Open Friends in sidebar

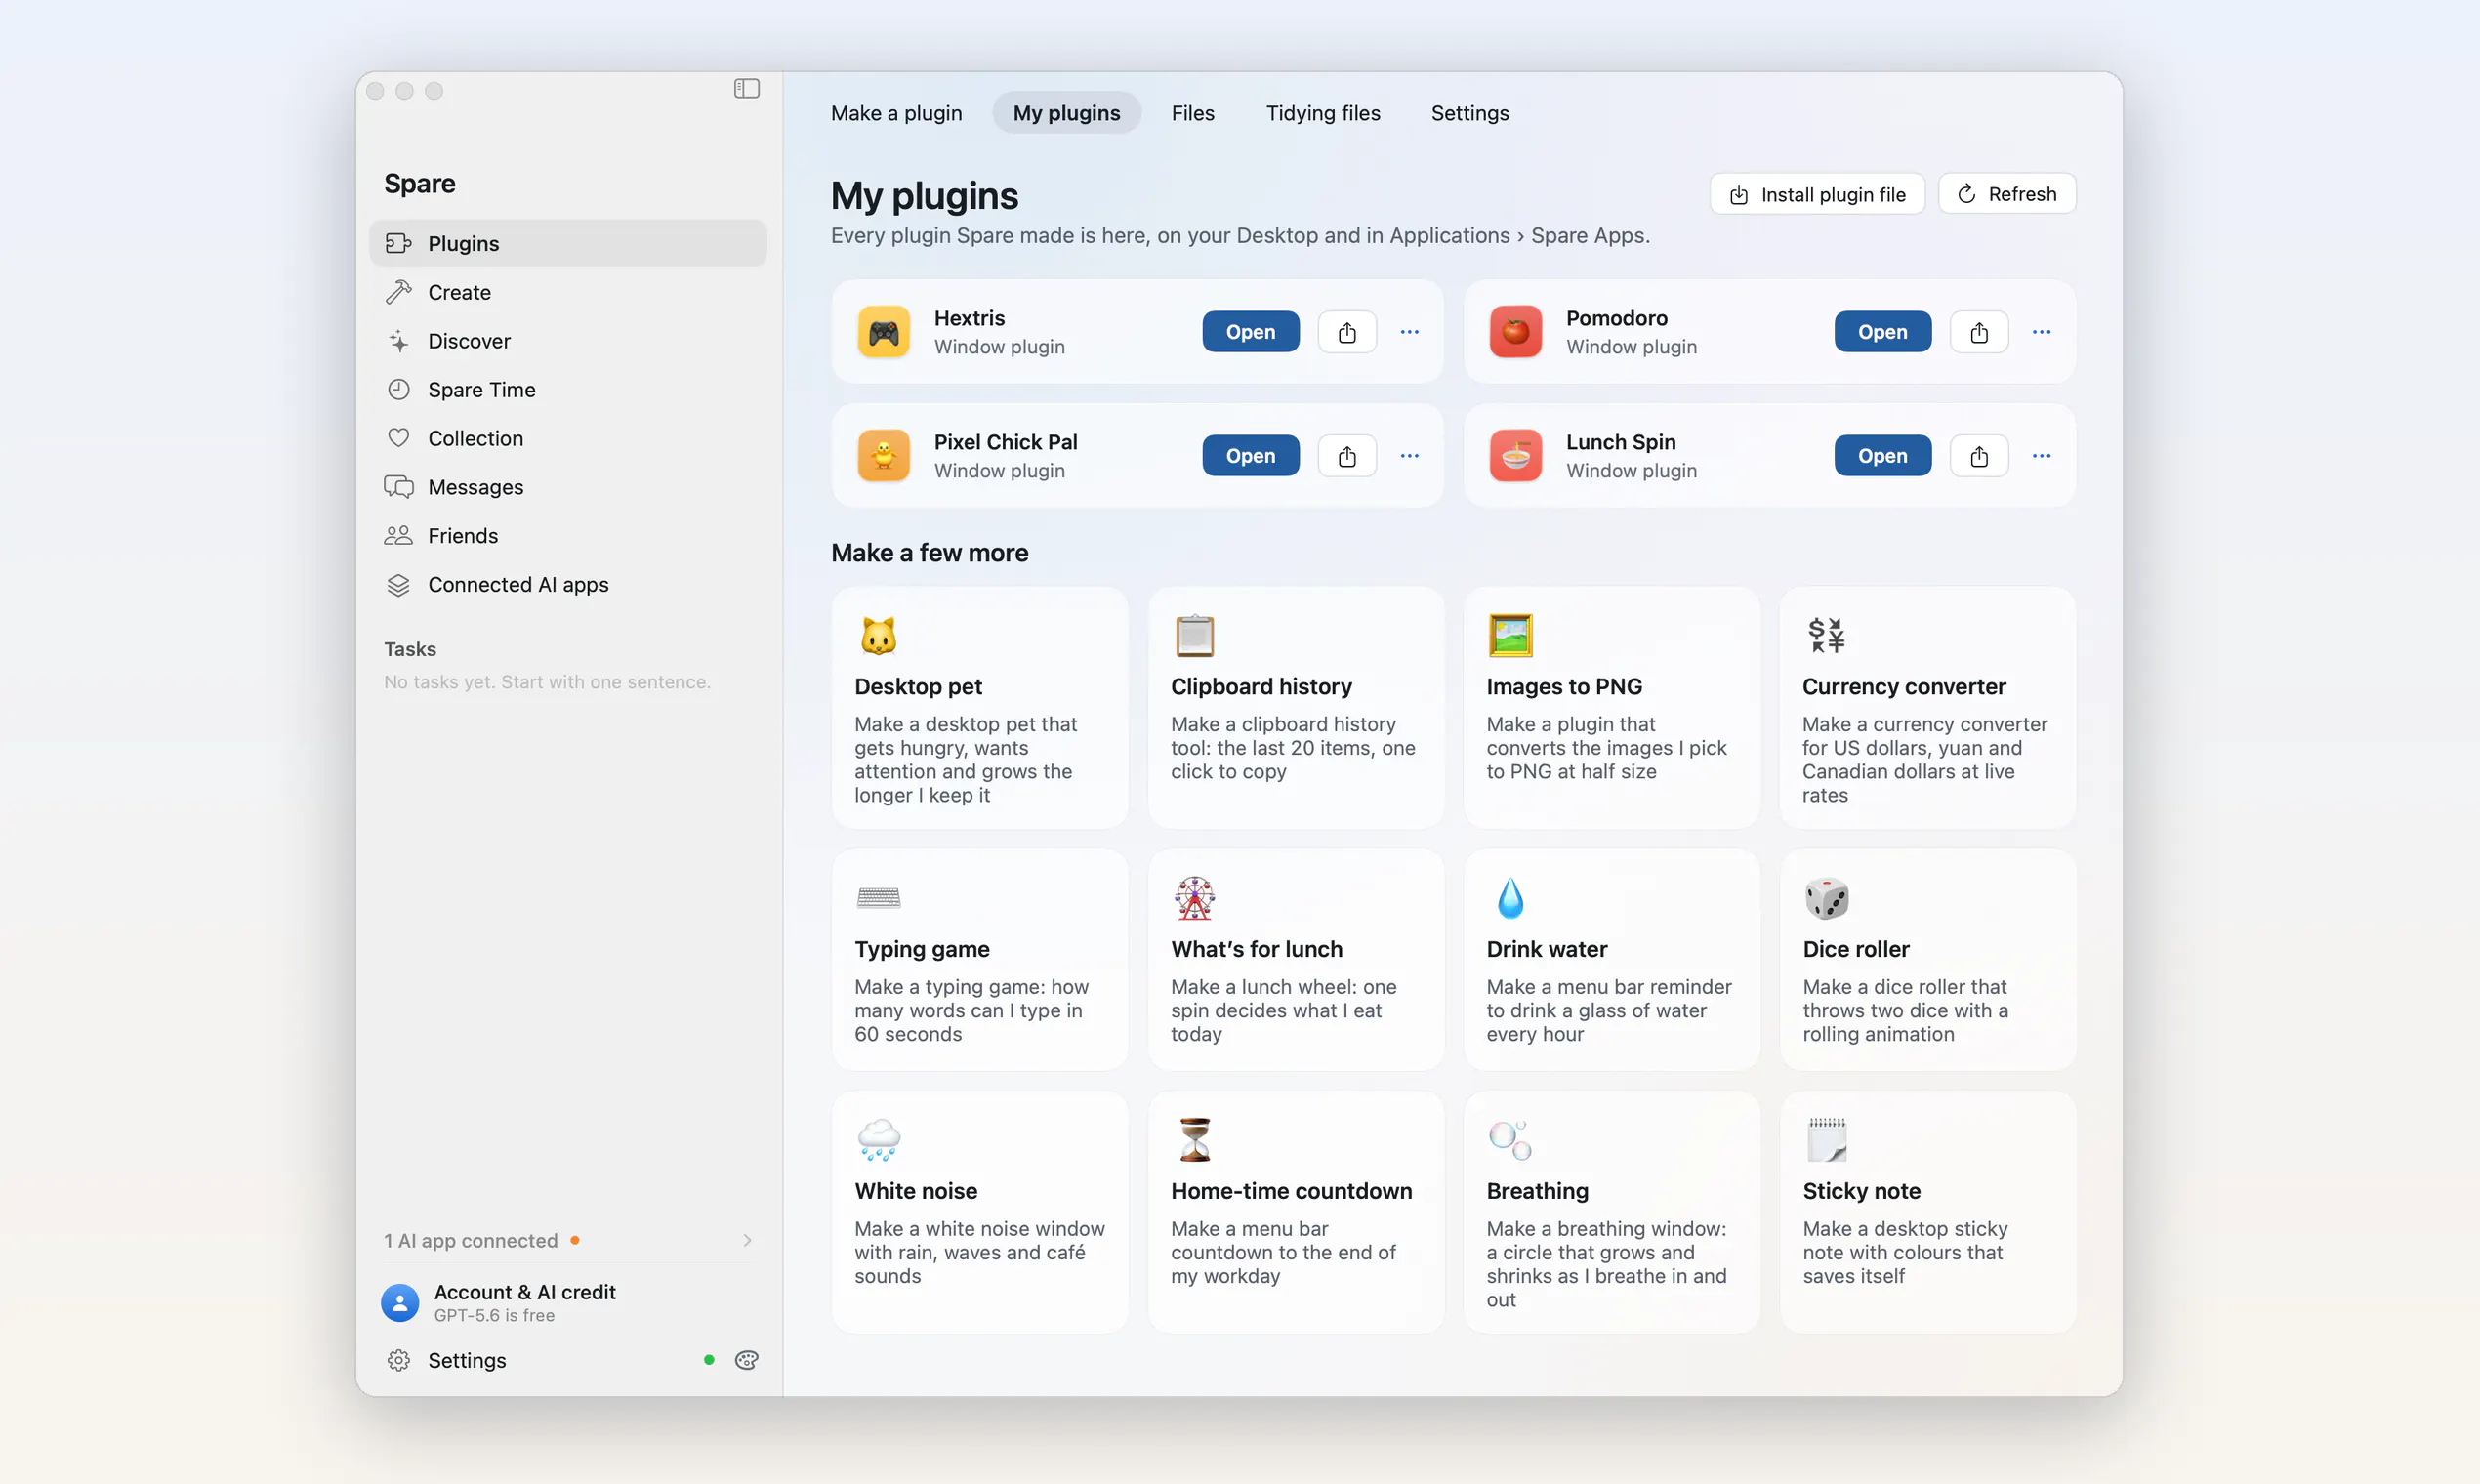coord(567,536)
